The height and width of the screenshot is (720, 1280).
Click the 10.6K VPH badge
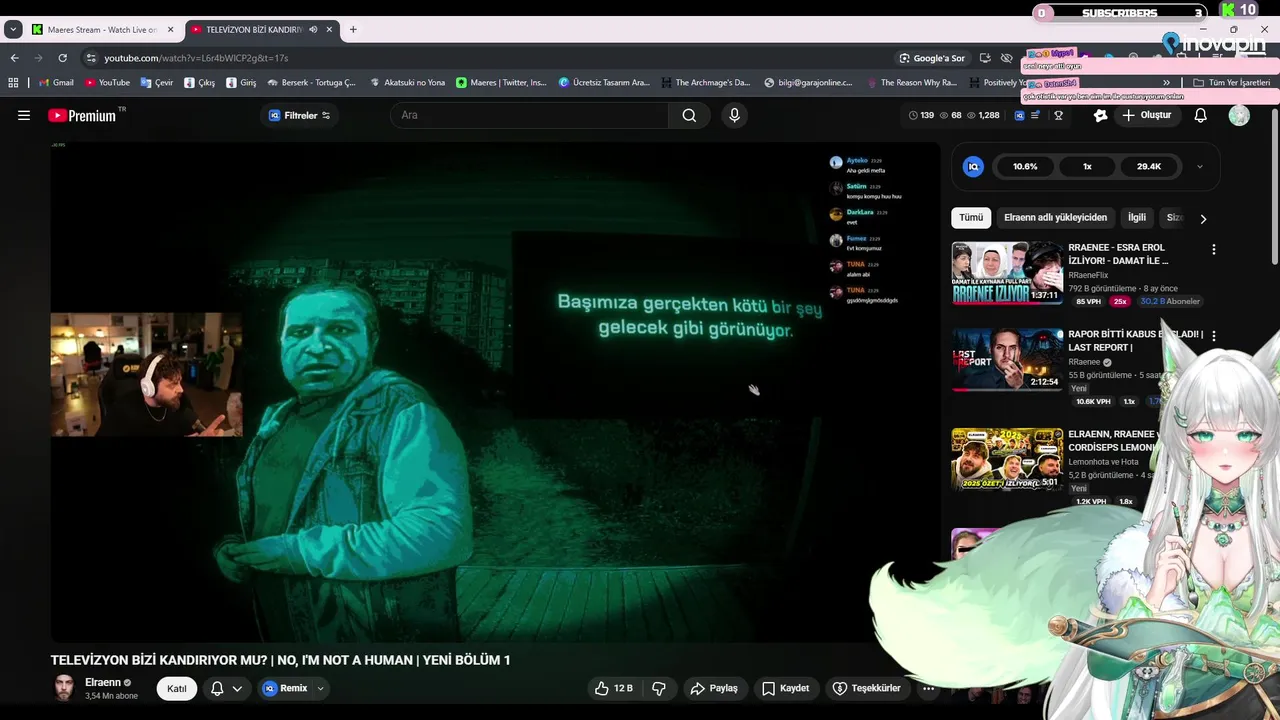coord(1091,401)
